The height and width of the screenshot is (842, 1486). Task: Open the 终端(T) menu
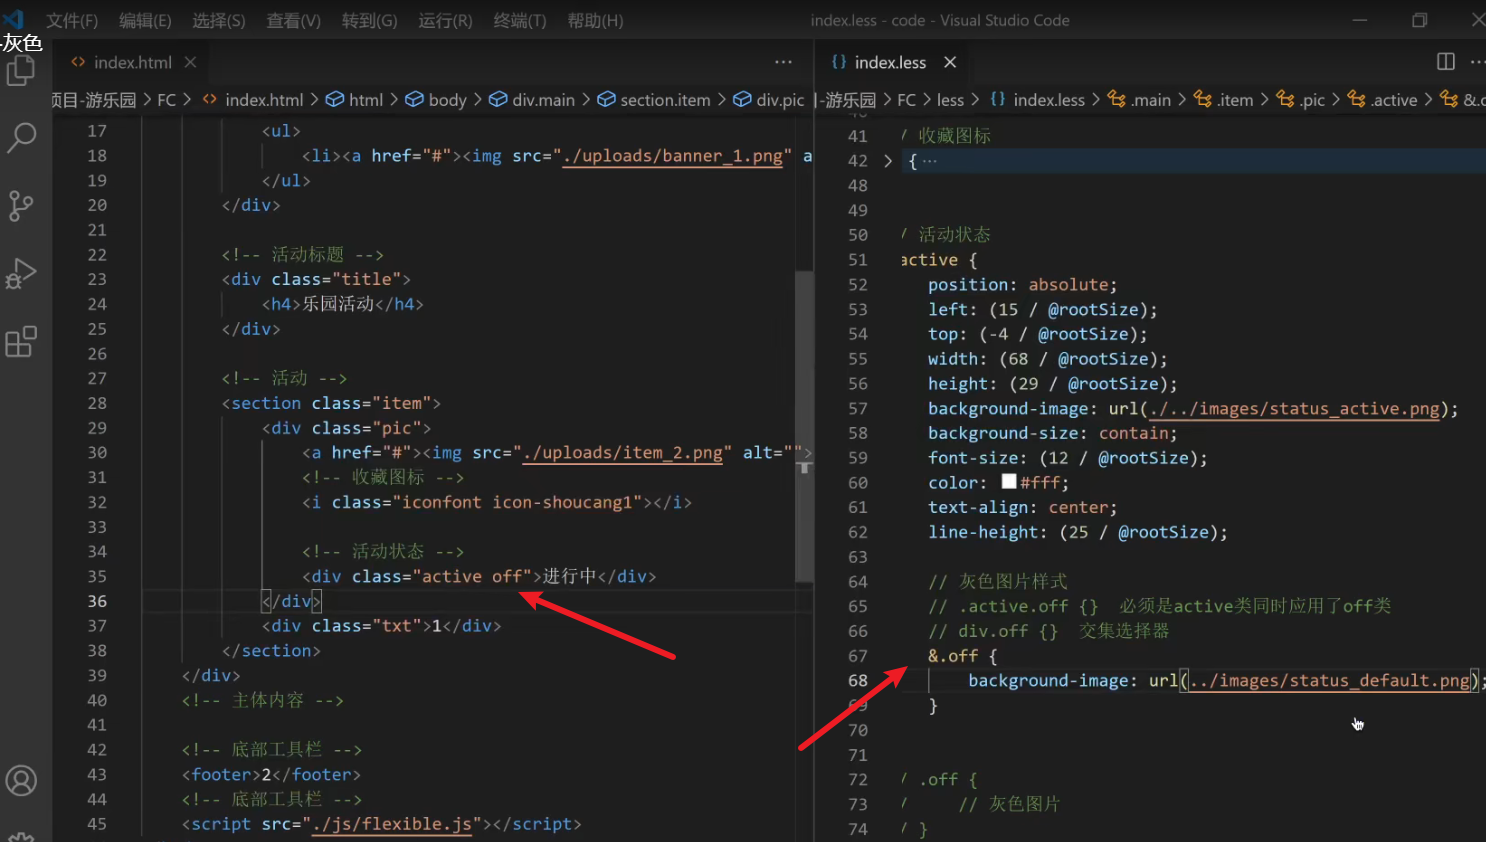519,20
